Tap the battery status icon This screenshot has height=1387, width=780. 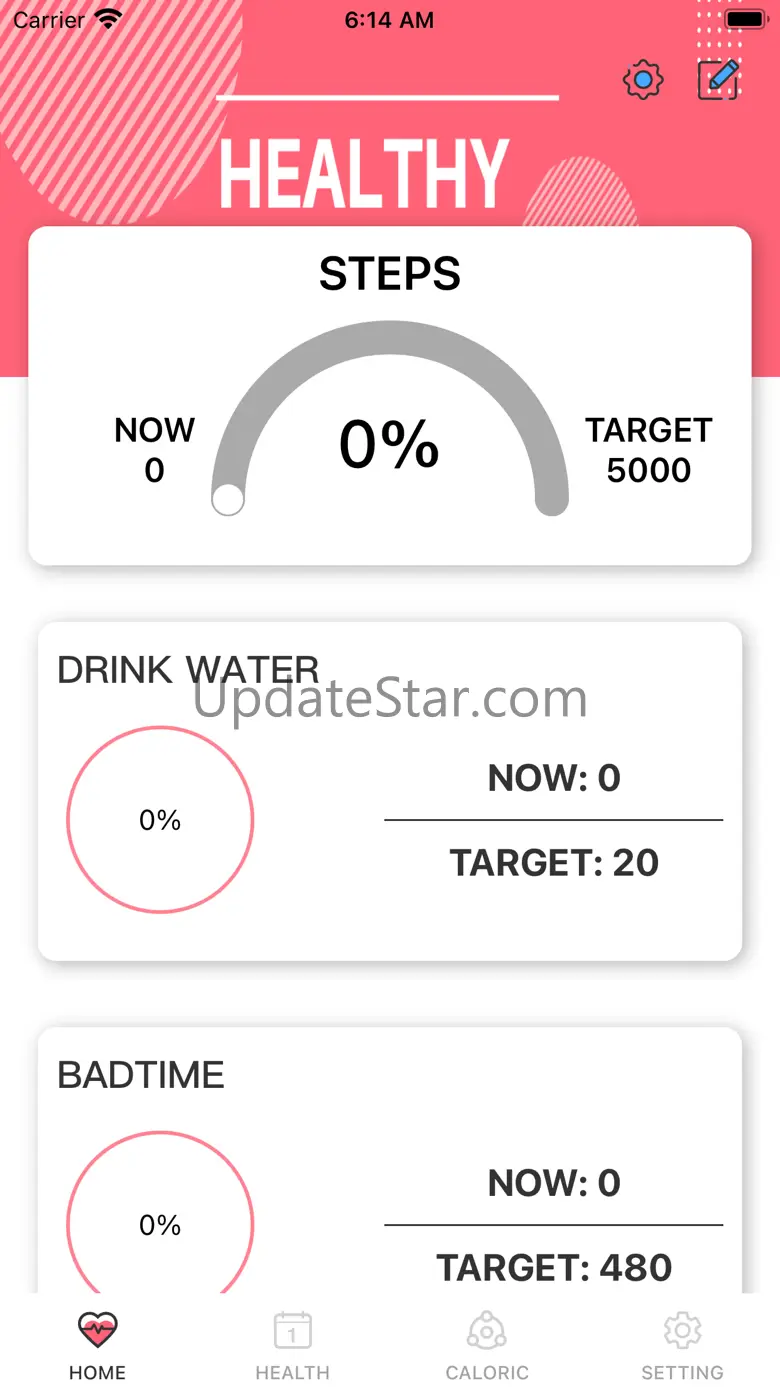coord(744,19)
